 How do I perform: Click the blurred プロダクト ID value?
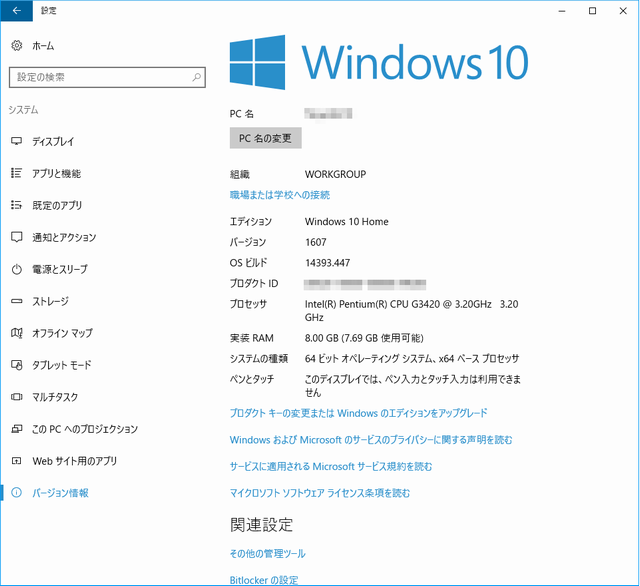pos(365,284)
